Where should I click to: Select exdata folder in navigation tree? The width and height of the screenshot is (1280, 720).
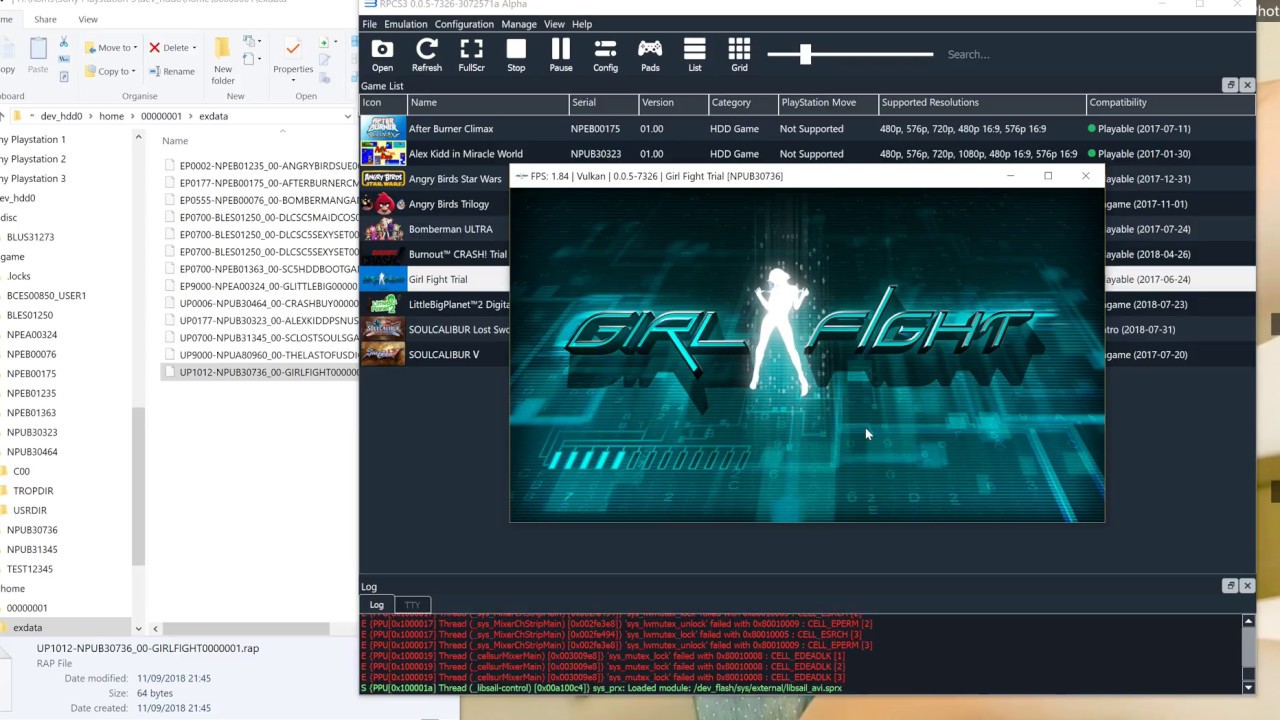[27, 628]
